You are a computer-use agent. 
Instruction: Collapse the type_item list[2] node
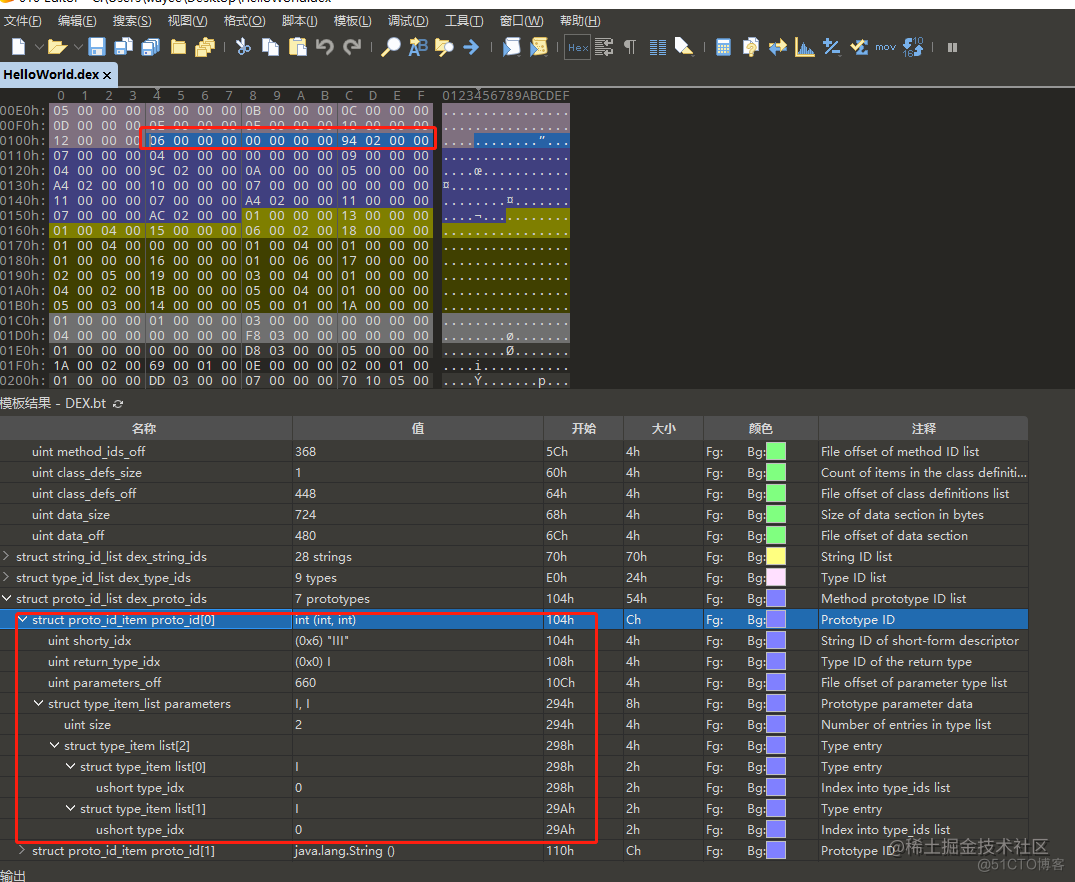[x=54, y=746]
